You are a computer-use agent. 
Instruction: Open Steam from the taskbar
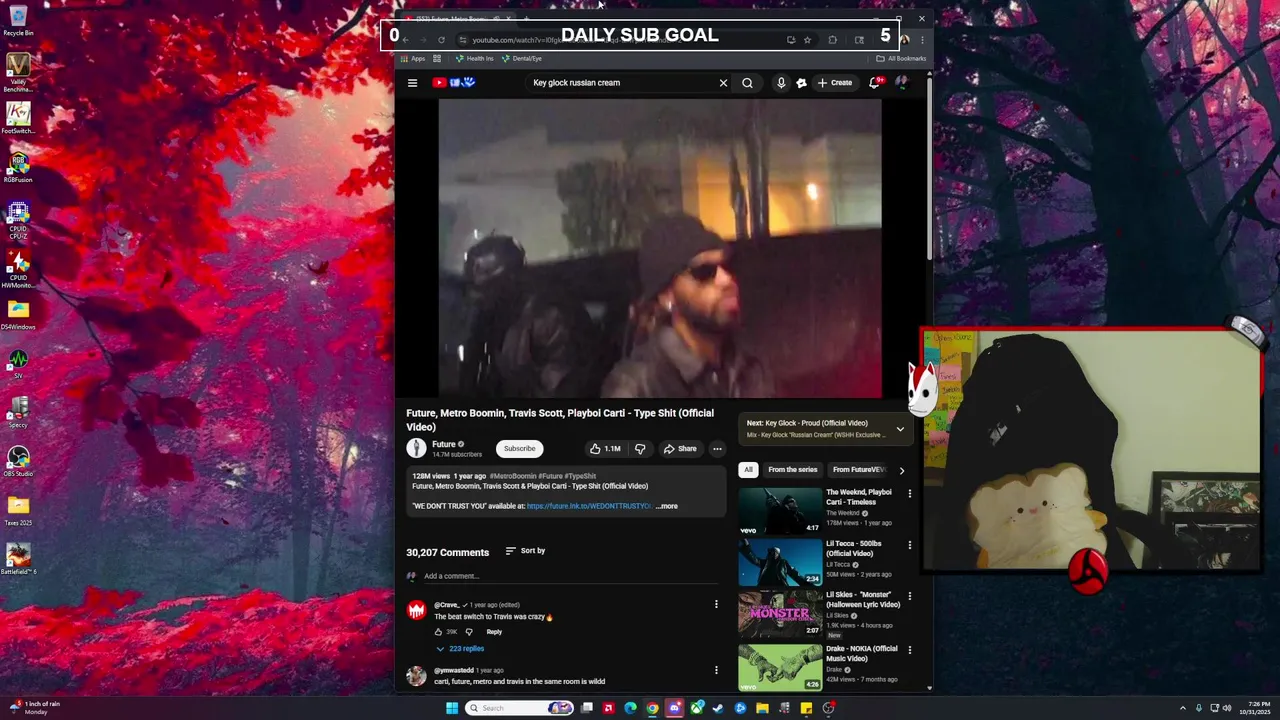click(718, 708)
